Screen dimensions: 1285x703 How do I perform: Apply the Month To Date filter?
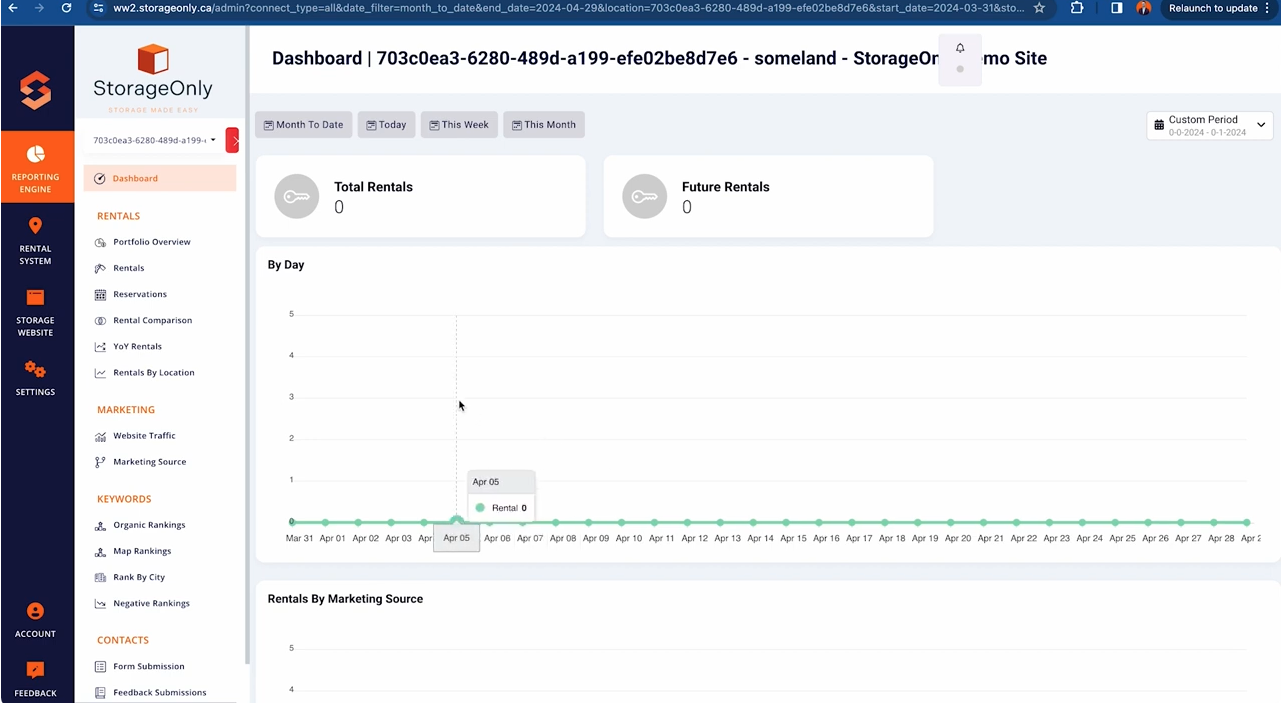(303, 125)
